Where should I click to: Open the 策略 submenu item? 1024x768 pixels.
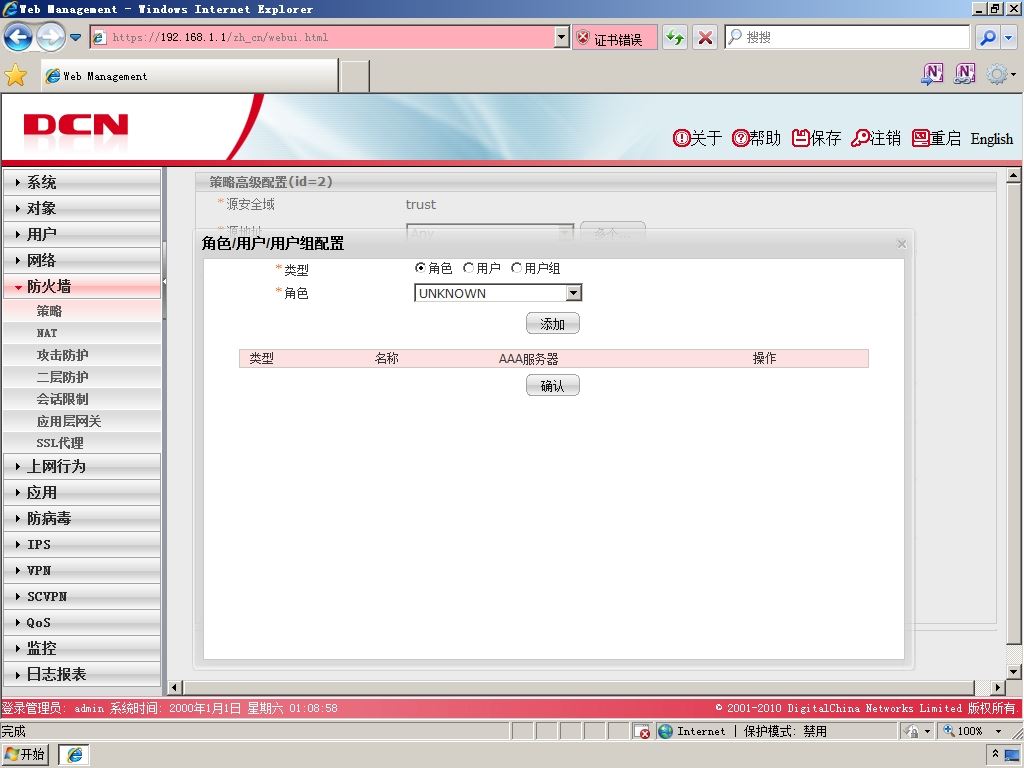[82, 311]
